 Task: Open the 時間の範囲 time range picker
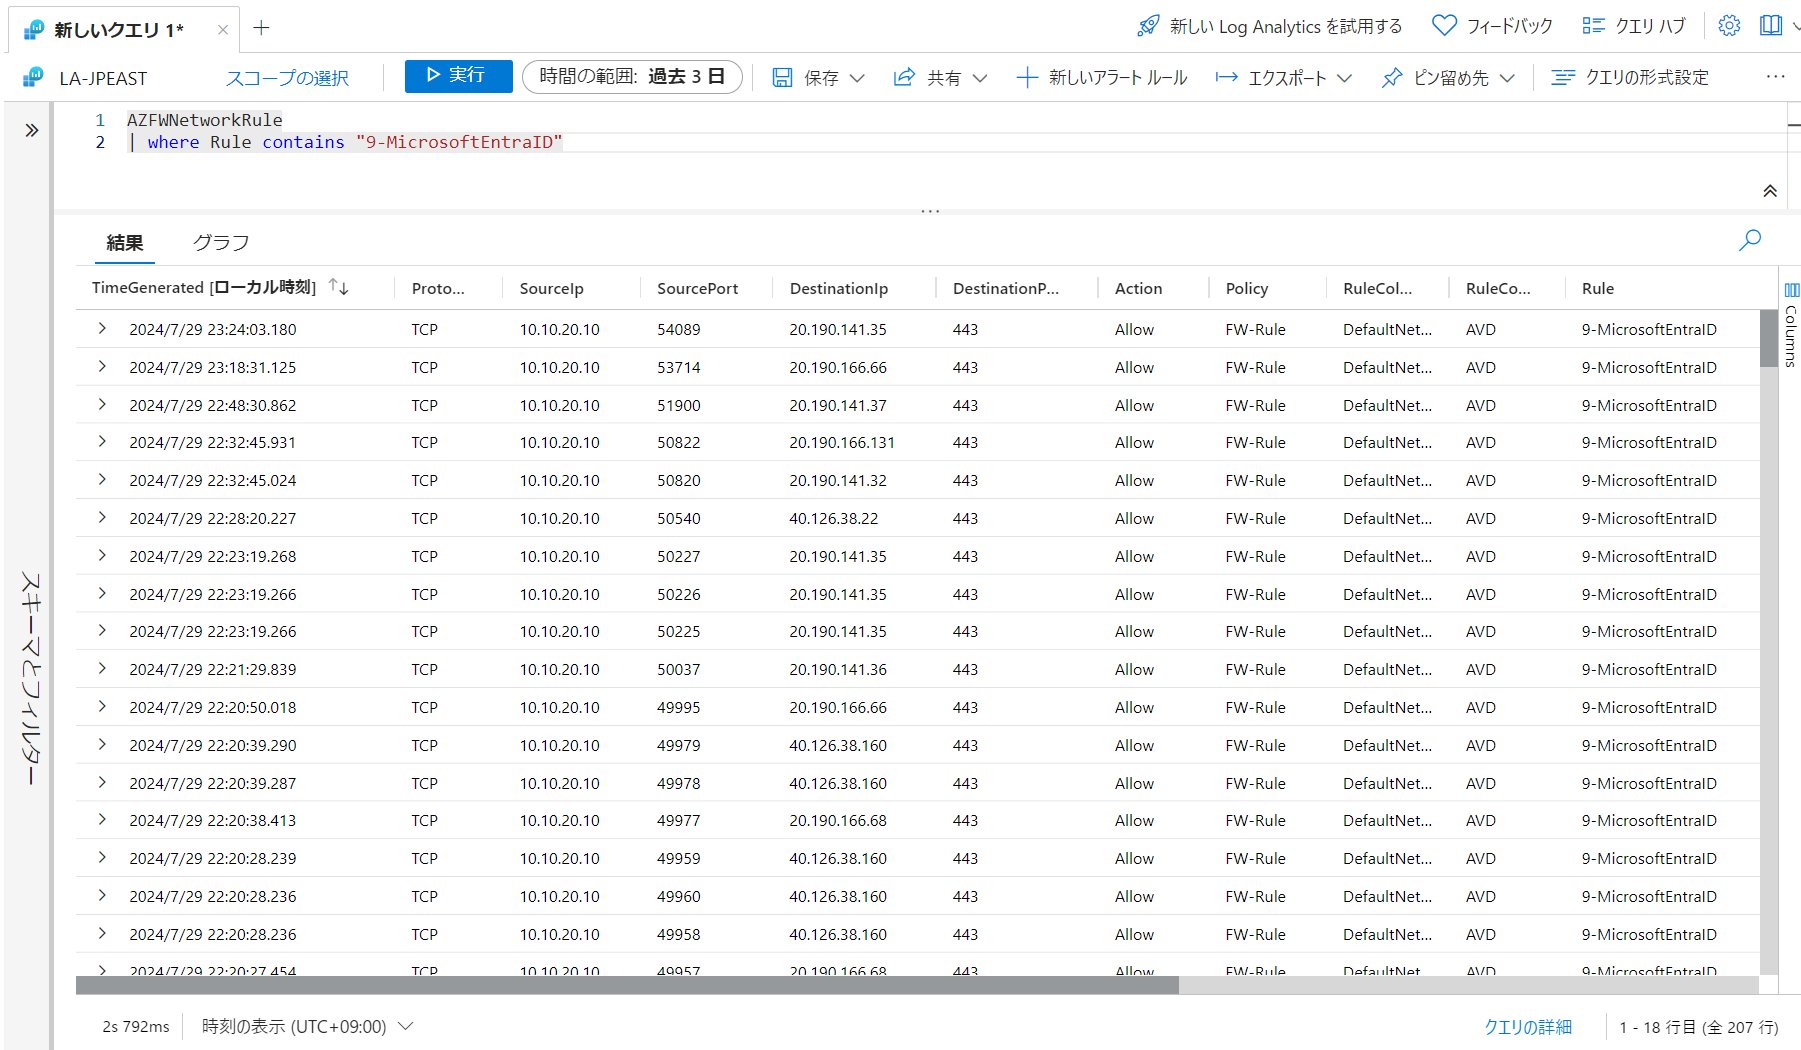coord(632,76)
